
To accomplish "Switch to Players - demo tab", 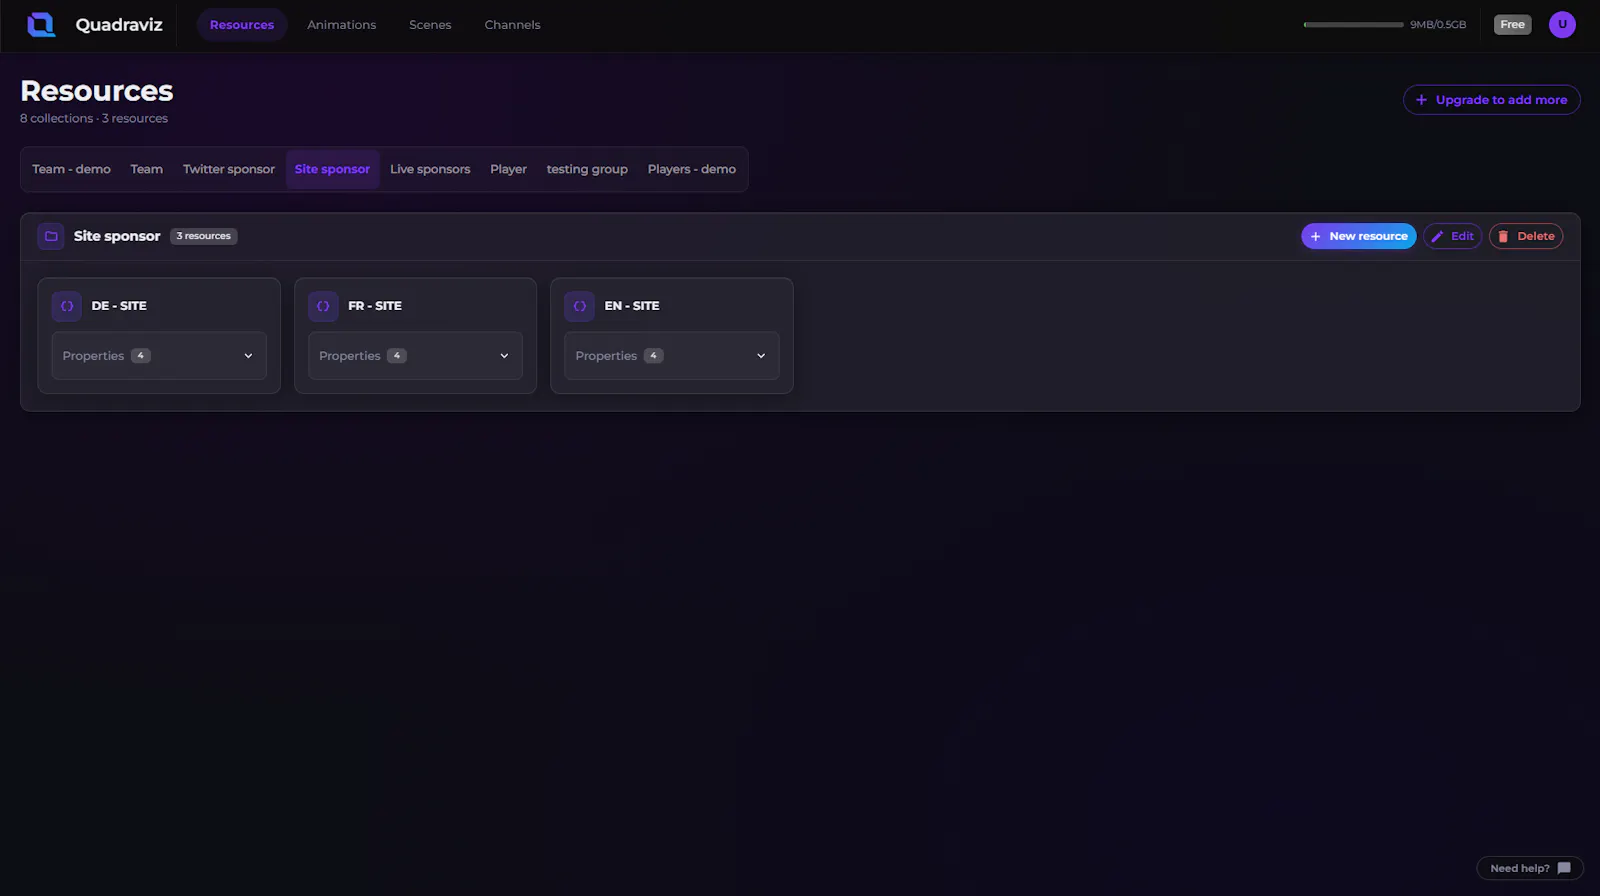I will coord(692,169).
